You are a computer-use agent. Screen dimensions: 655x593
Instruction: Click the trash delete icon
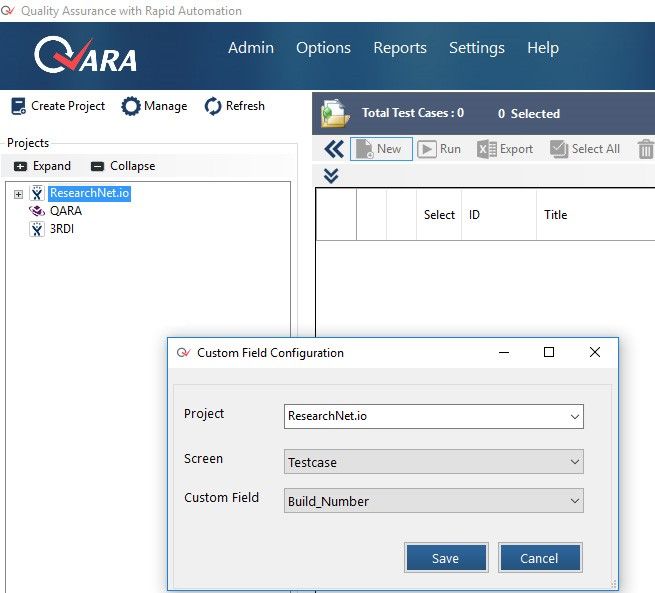(x=645, y=149)
